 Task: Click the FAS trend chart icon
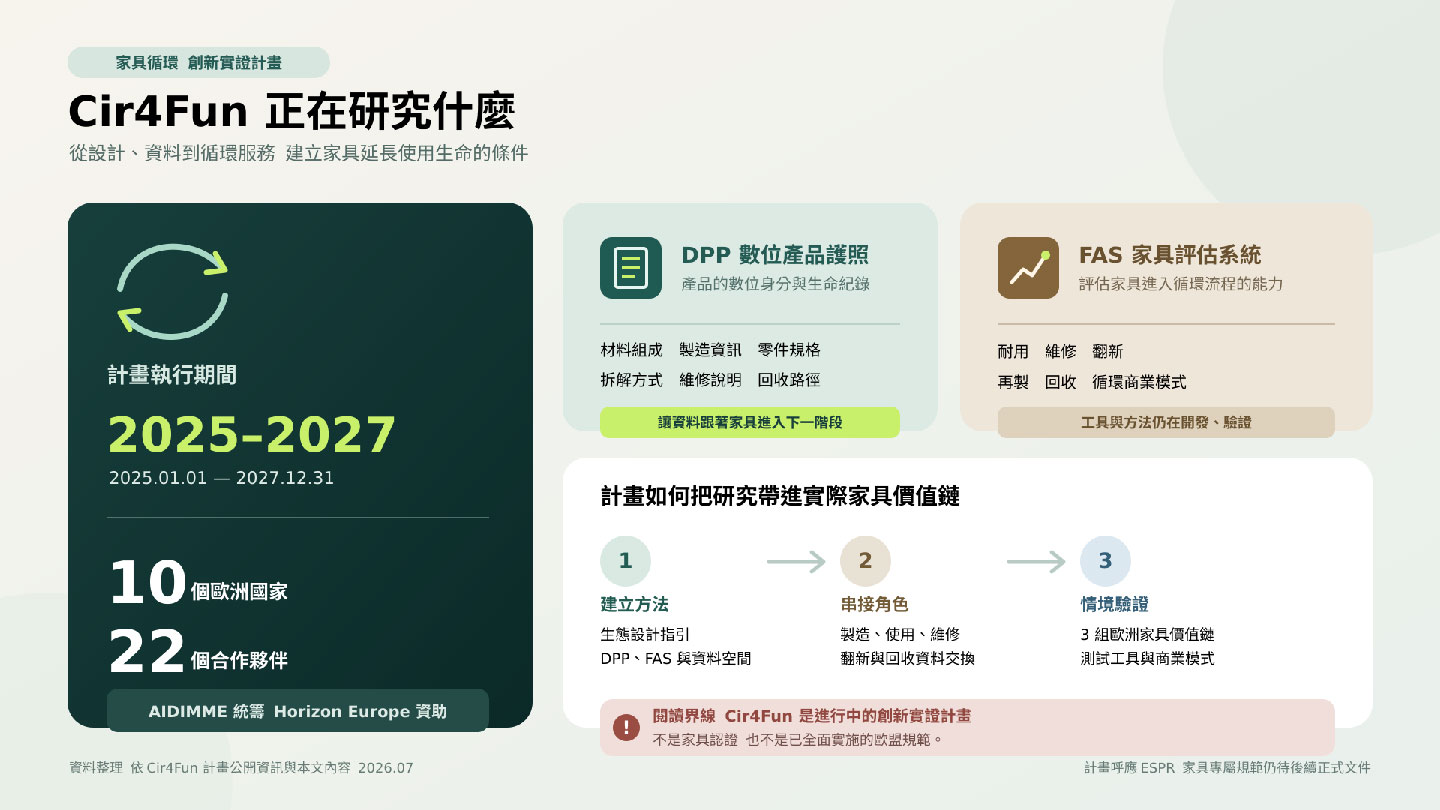[x=1028, y=268]
